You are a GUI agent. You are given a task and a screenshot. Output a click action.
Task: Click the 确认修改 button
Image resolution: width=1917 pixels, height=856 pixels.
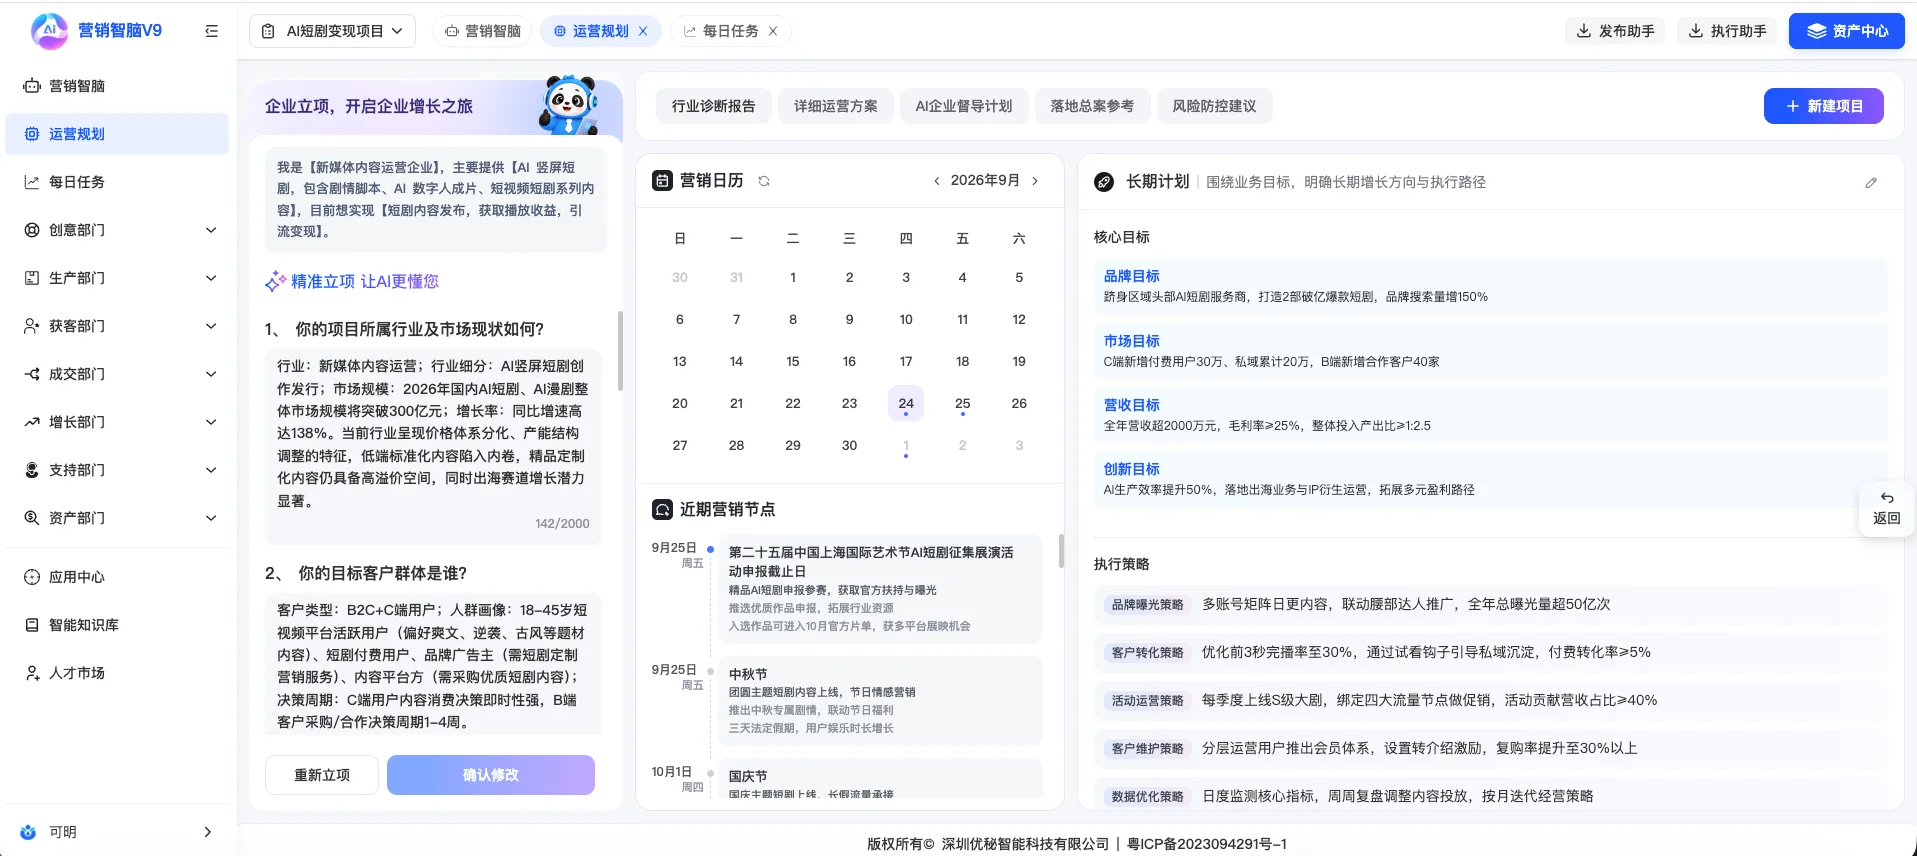[x=491, y=775]
